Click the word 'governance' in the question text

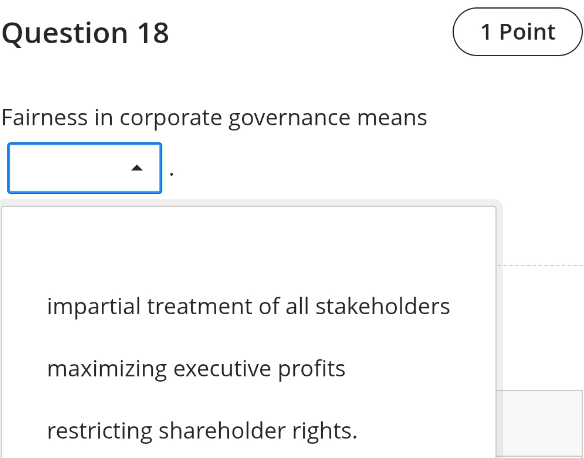289,118
